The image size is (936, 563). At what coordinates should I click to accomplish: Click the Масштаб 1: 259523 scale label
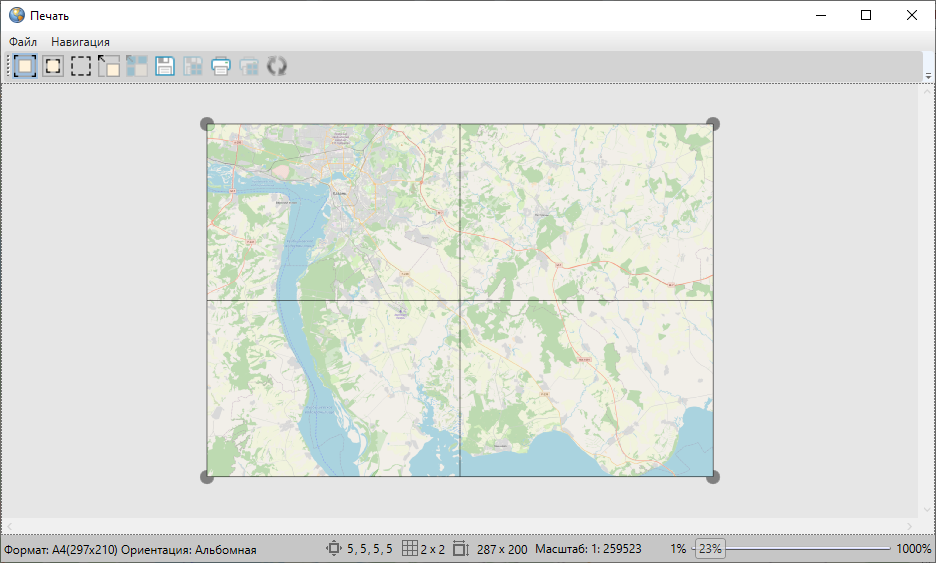click(x=588, y=549)
